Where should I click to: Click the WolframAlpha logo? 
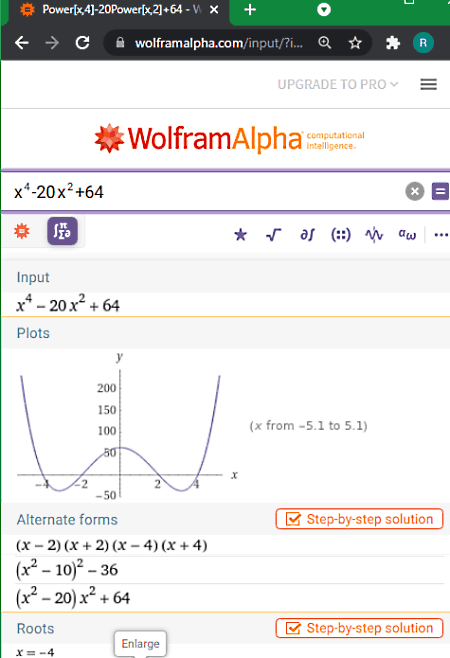[x=229, y=138]
